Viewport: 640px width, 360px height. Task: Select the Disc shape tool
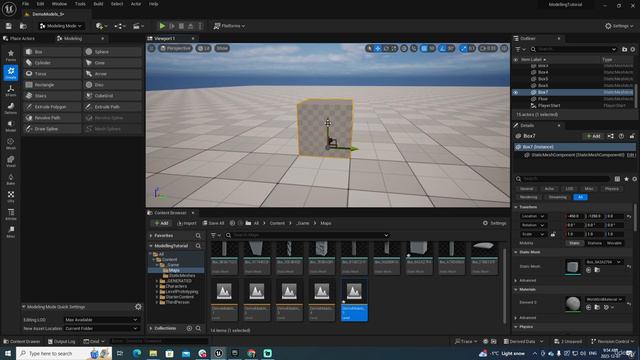pos(112,85)
